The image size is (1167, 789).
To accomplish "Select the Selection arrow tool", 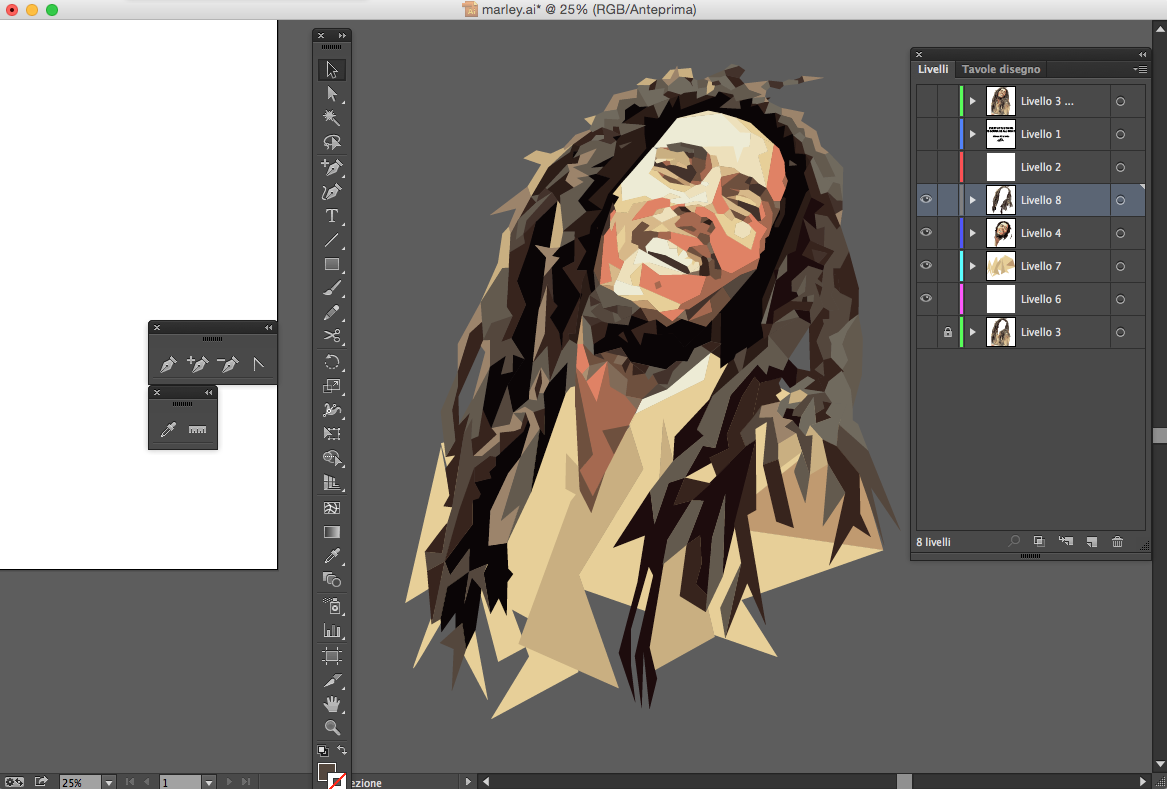I will point(332,70).
